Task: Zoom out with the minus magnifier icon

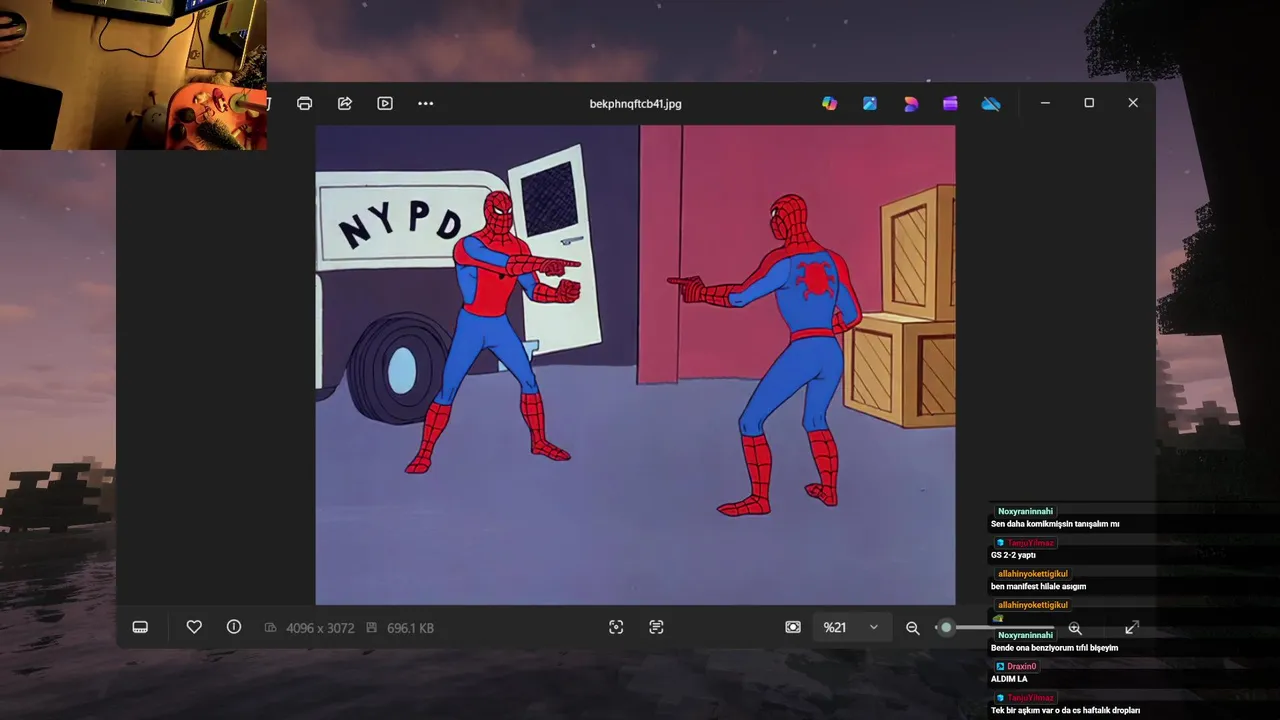Action: pyautogui.click(x=913, y=628)
